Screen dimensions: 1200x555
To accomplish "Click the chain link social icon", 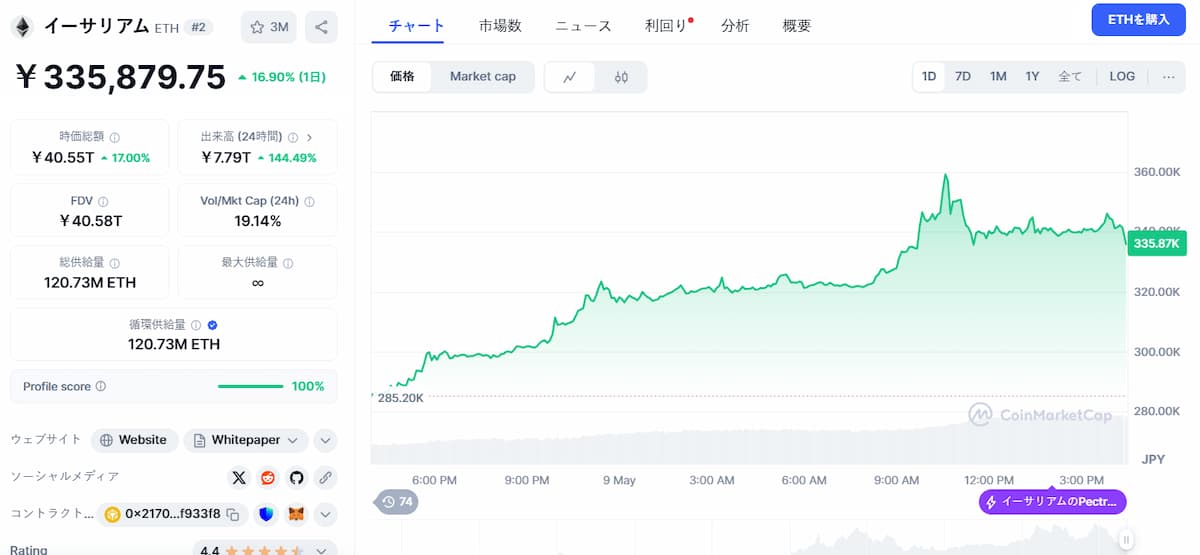I will [x=325, y=477].
